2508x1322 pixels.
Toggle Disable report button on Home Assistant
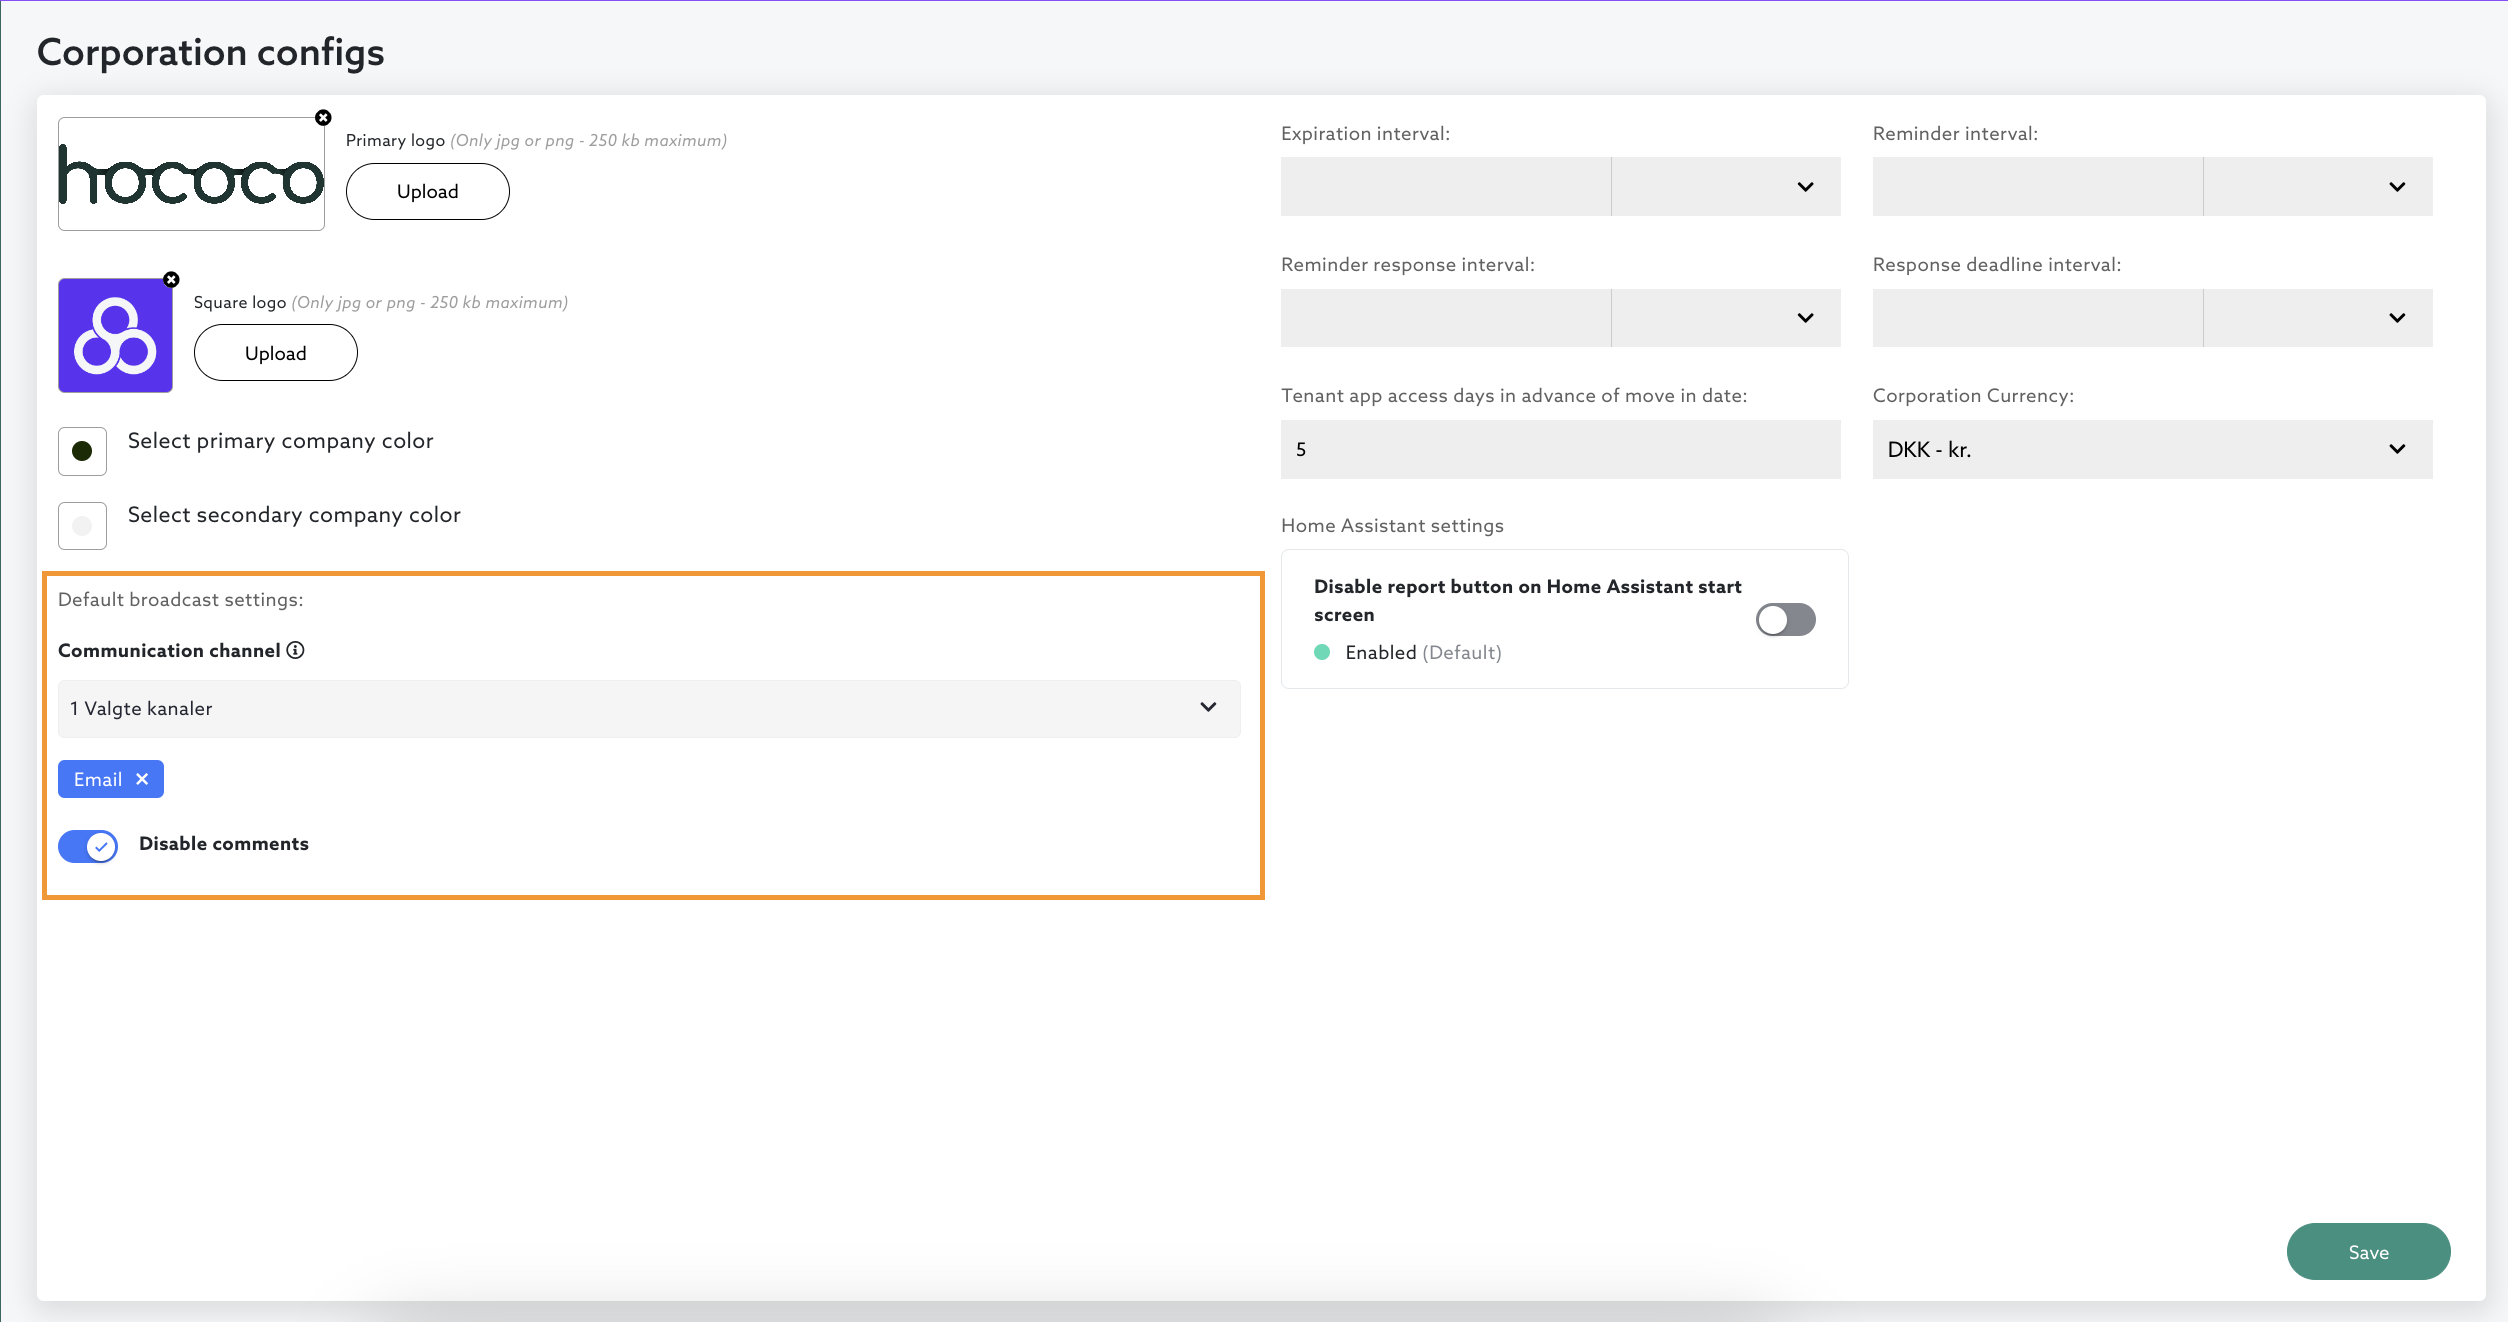tap(1785, 619)
